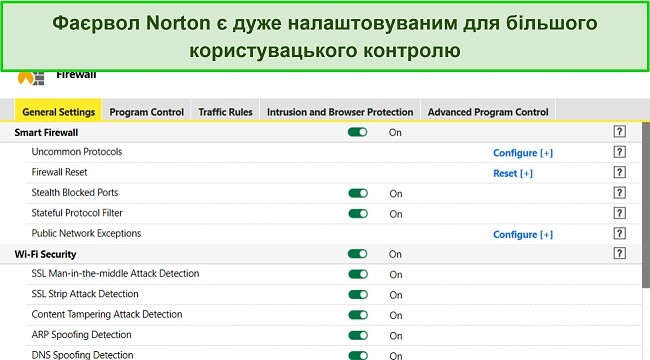This screenshot has width=650, height=360.
Task: Click the DNS Spoofing Detection label
Action: coord(82,355)
